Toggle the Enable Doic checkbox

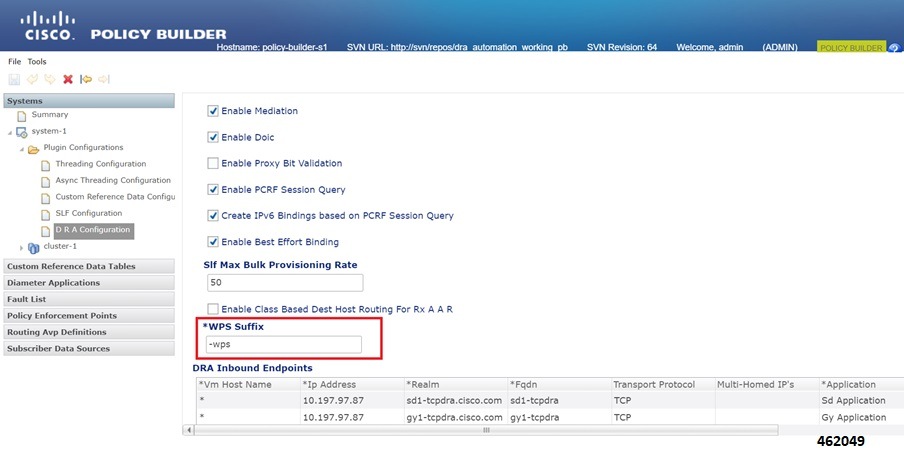(x=213, y=137)
